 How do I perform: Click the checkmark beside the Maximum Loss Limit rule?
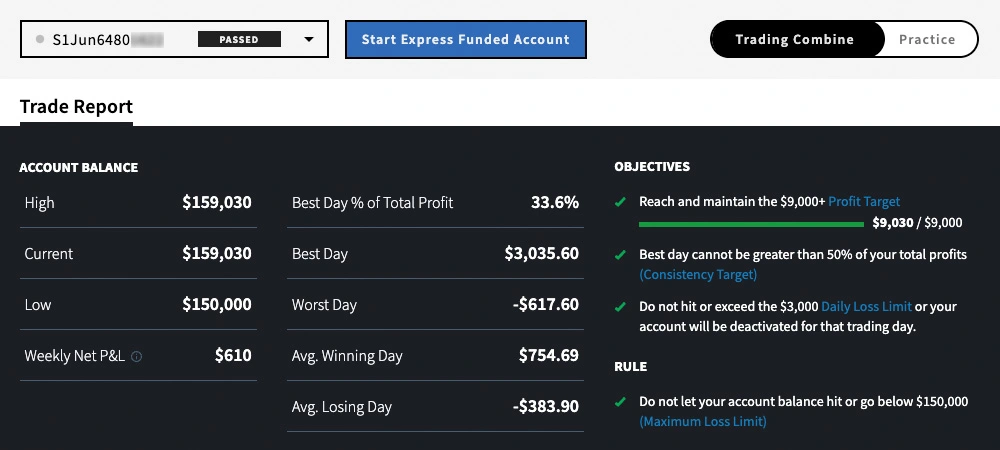click(621, 402)
